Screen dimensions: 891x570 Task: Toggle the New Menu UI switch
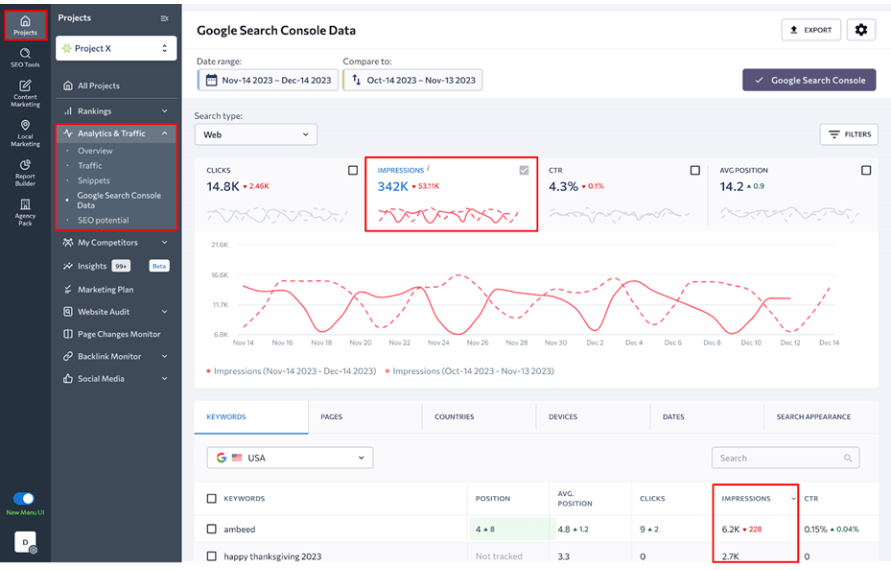pyautogui.click(x=23, y=498)
